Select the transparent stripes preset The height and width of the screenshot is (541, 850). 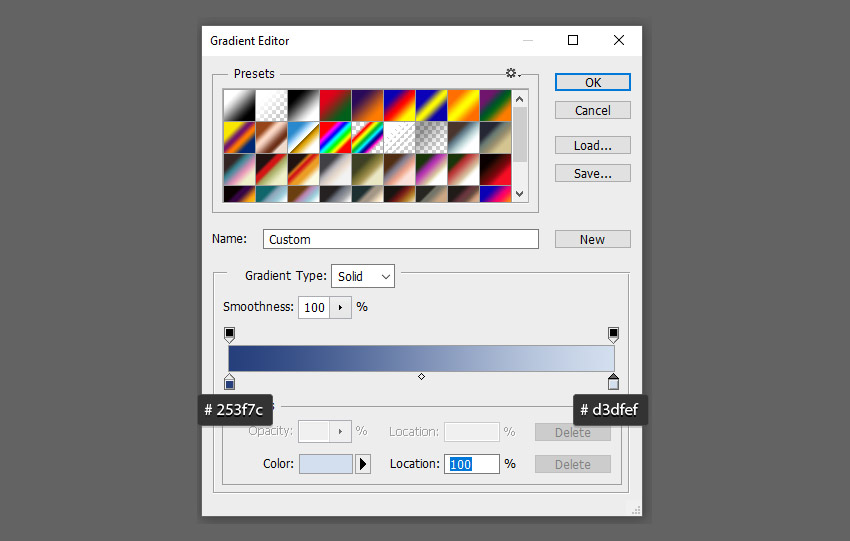click(x=399, y=137)
